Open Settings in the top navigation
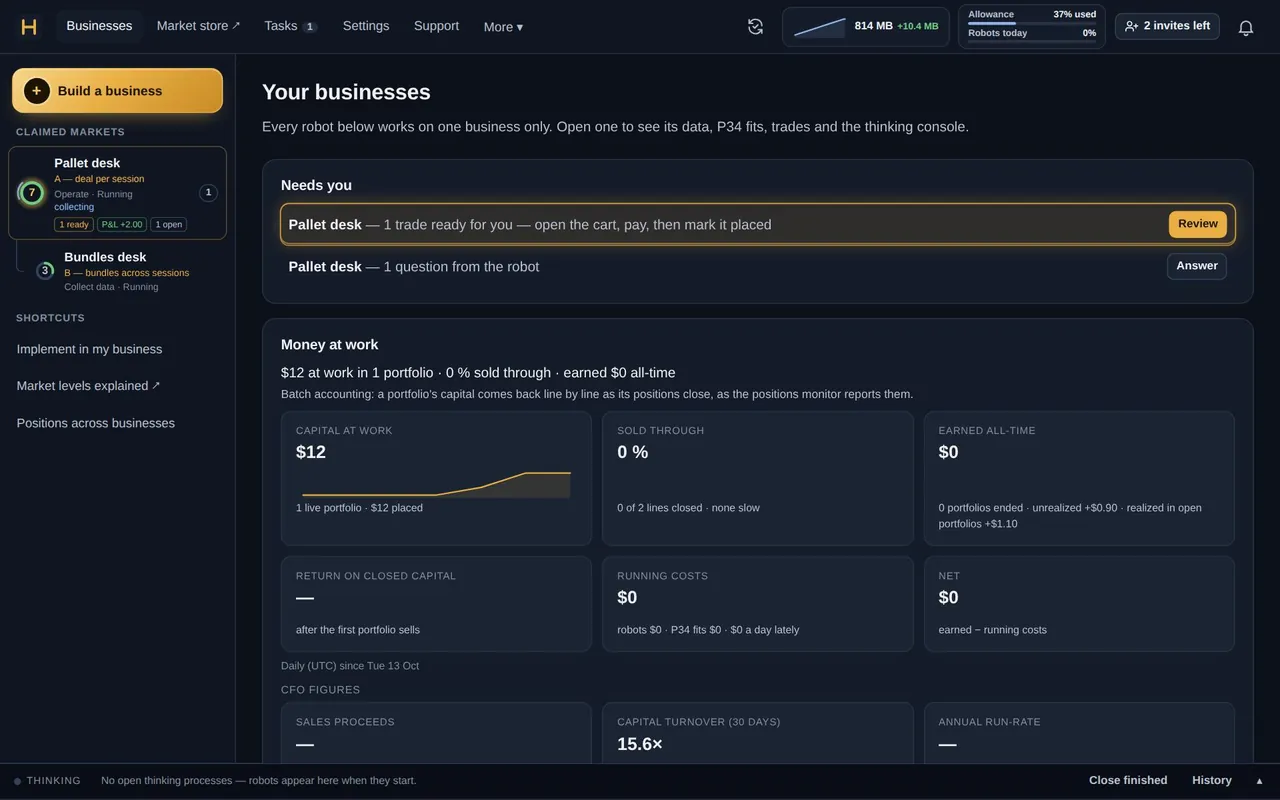The width and height of the screenshot is (1280, 800). 366,26
